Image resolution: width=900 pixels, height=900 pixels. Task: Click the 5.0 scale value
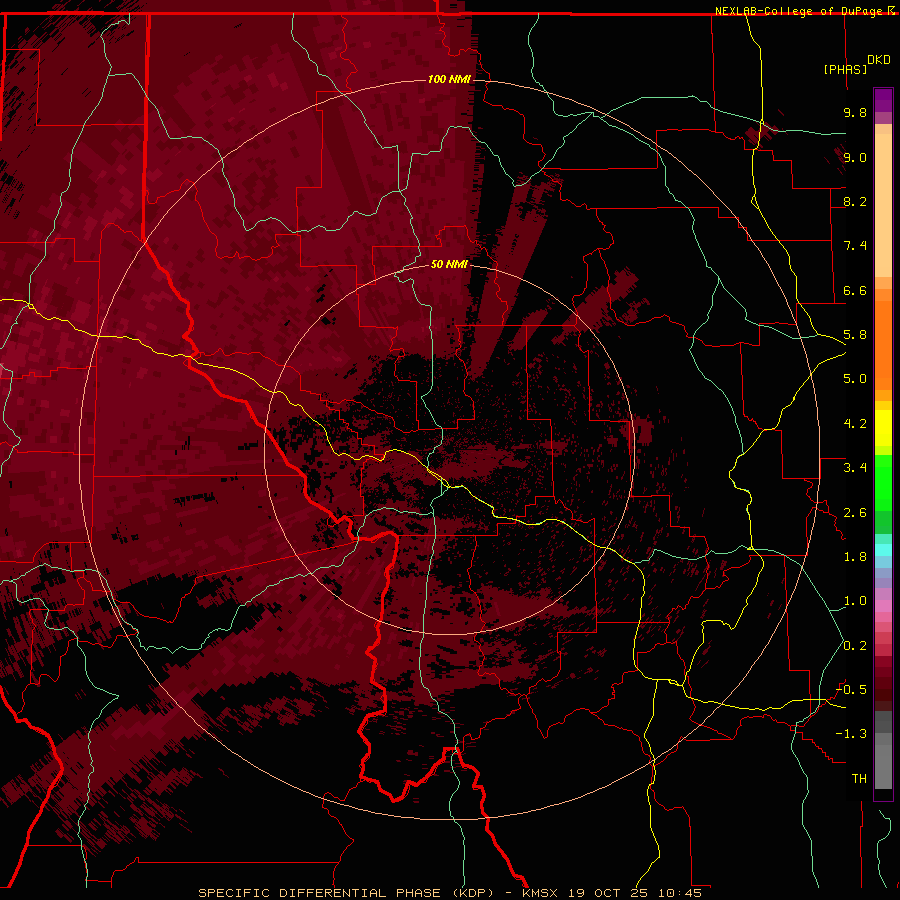click(x=855, y=379)
